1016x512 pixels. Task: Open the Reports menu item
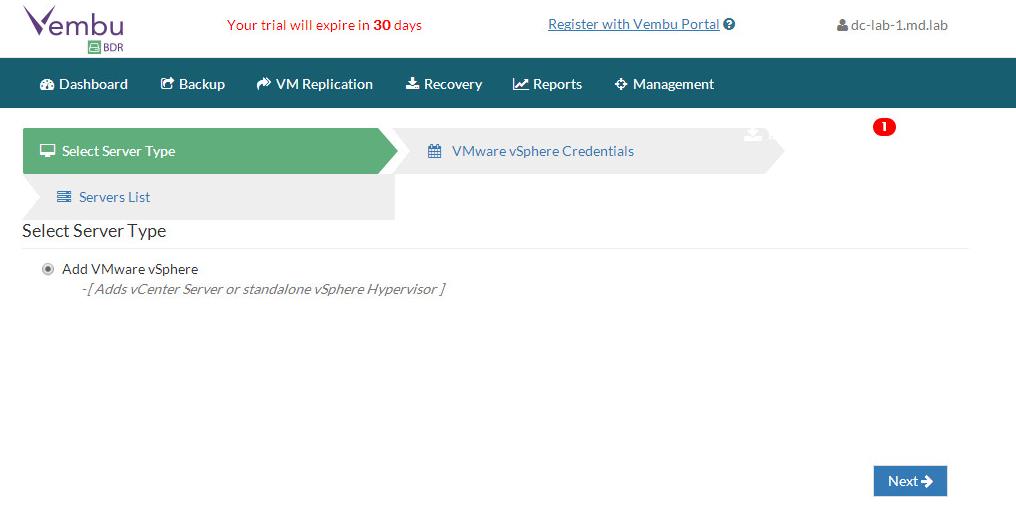(547, 84)
